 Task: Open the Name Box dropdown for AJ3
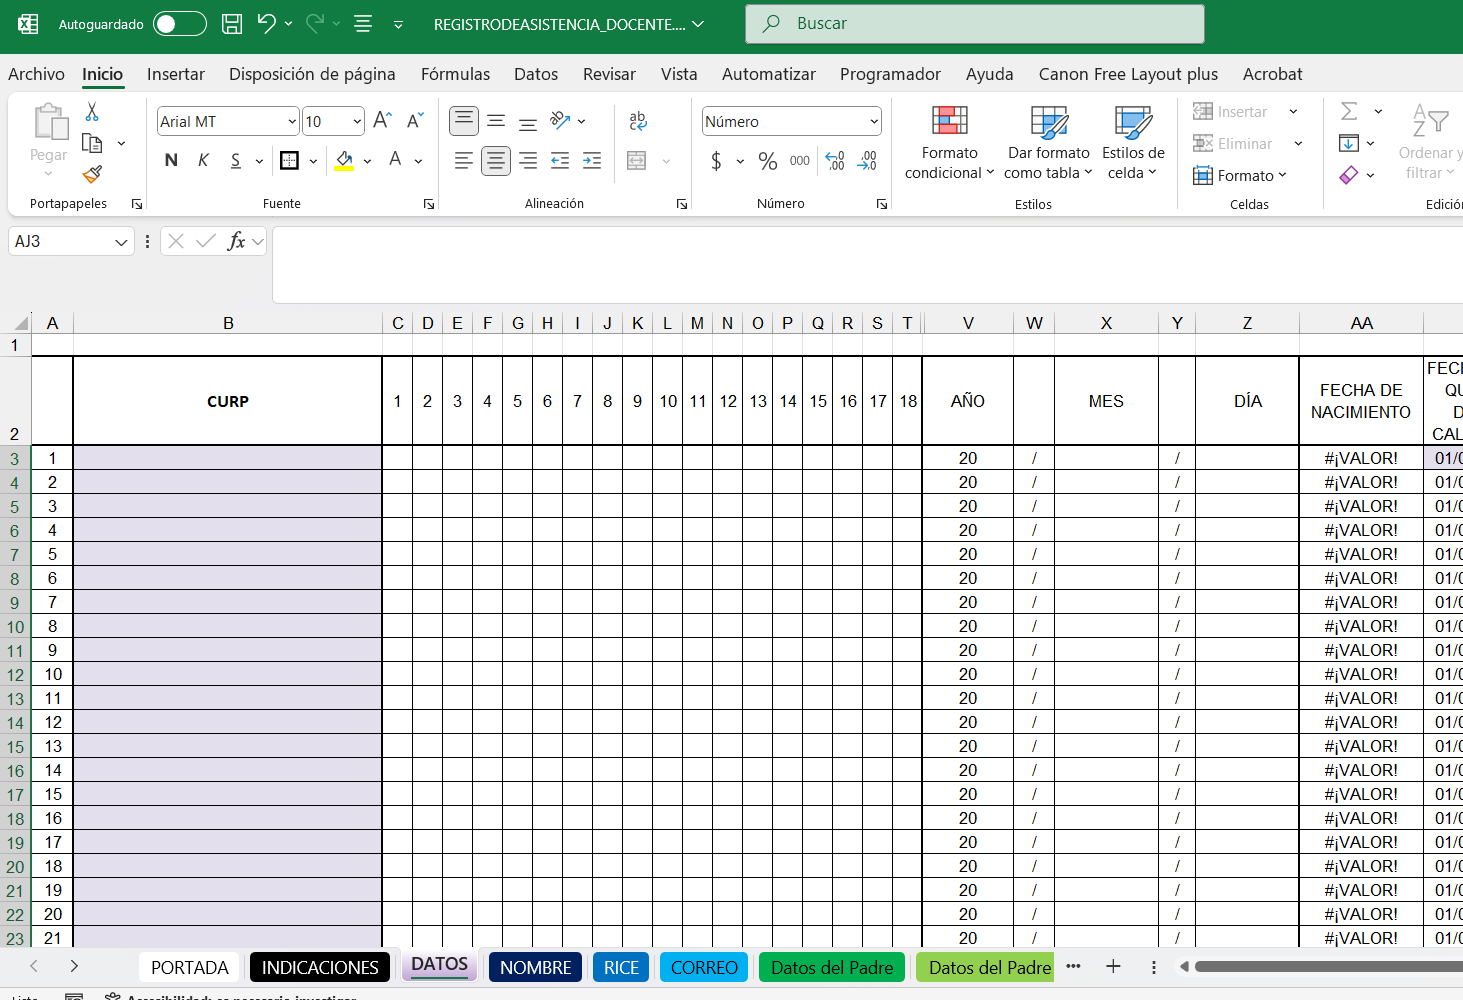tap(121, 242)
